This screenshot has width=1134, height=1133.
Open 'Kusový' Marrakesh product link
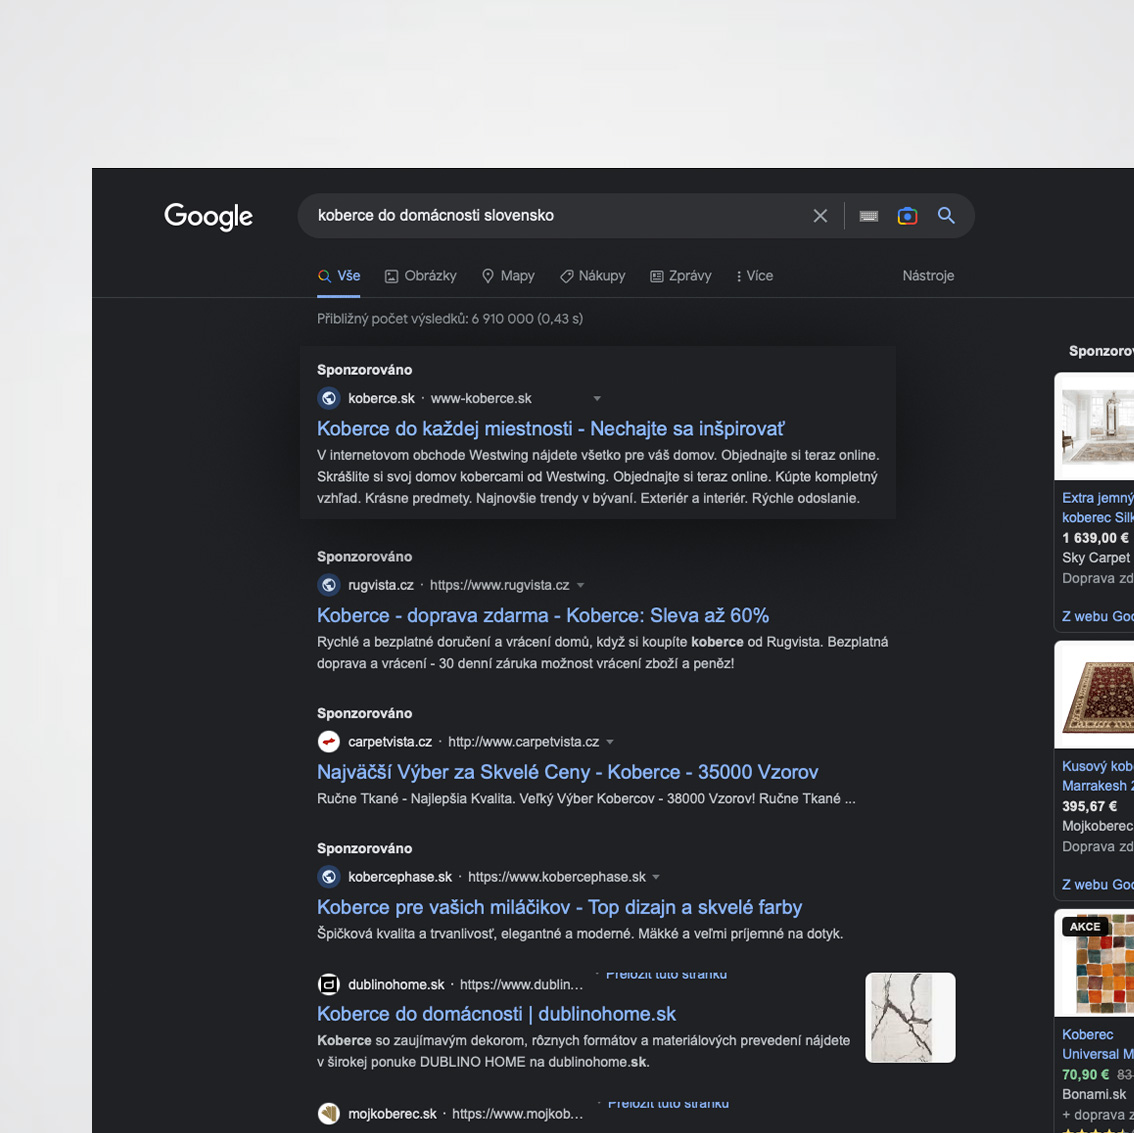pos(1098,776)
